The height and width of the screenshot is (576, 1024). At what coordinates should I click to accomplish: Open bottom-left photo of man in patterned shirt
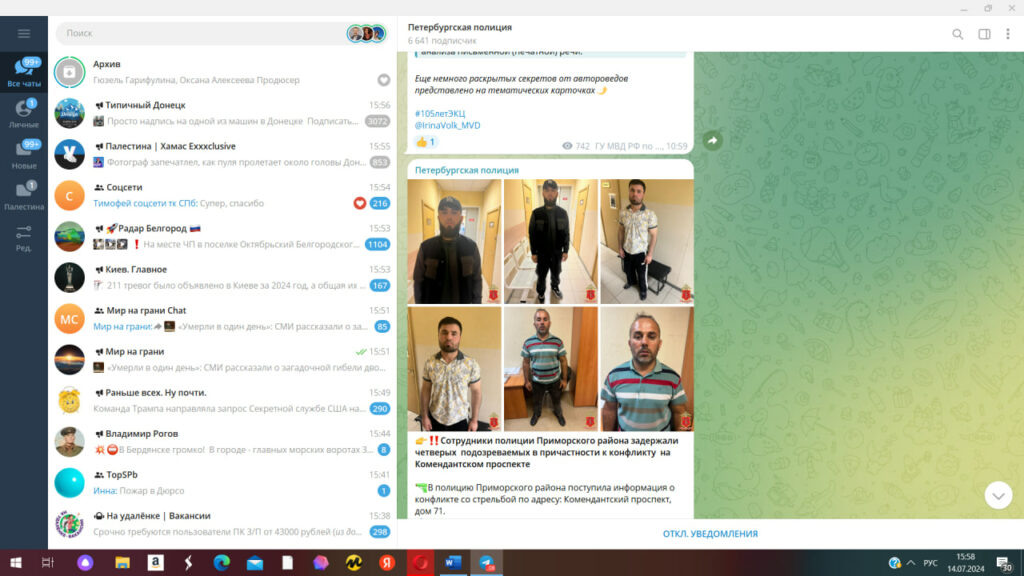[455, 369]
